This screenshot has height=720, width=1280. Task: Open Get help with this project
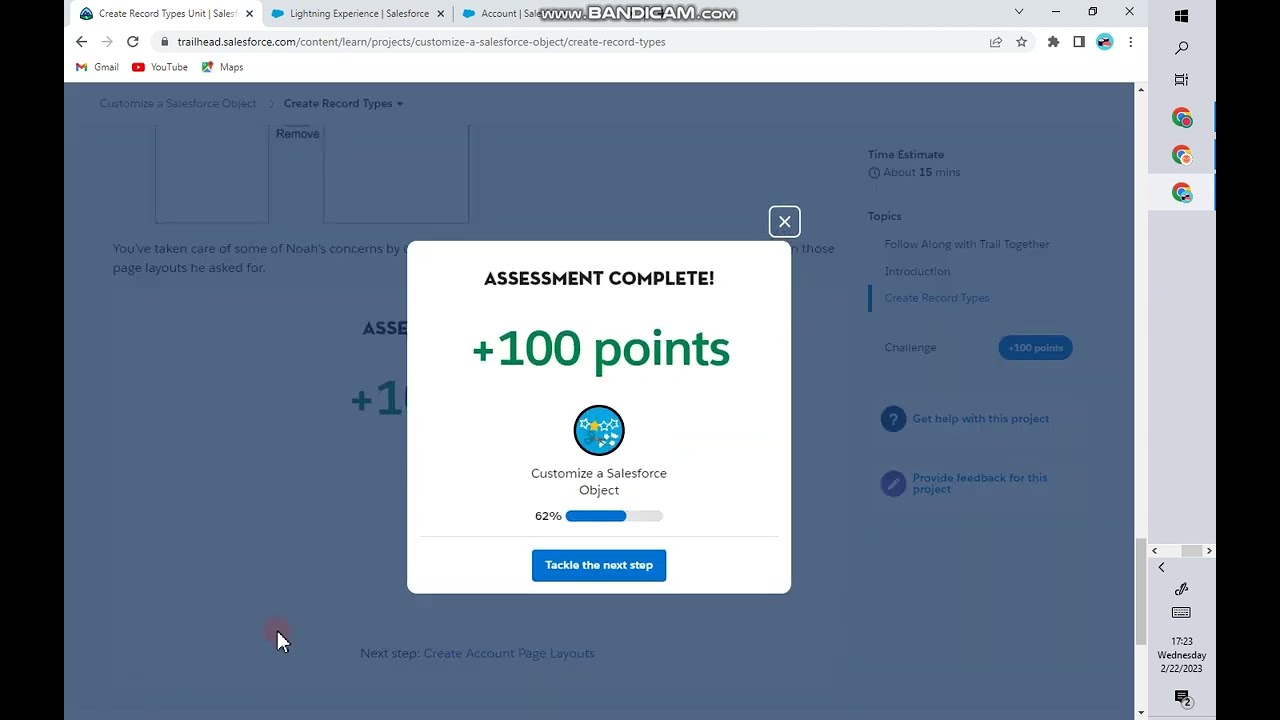[x=981, y=419]
